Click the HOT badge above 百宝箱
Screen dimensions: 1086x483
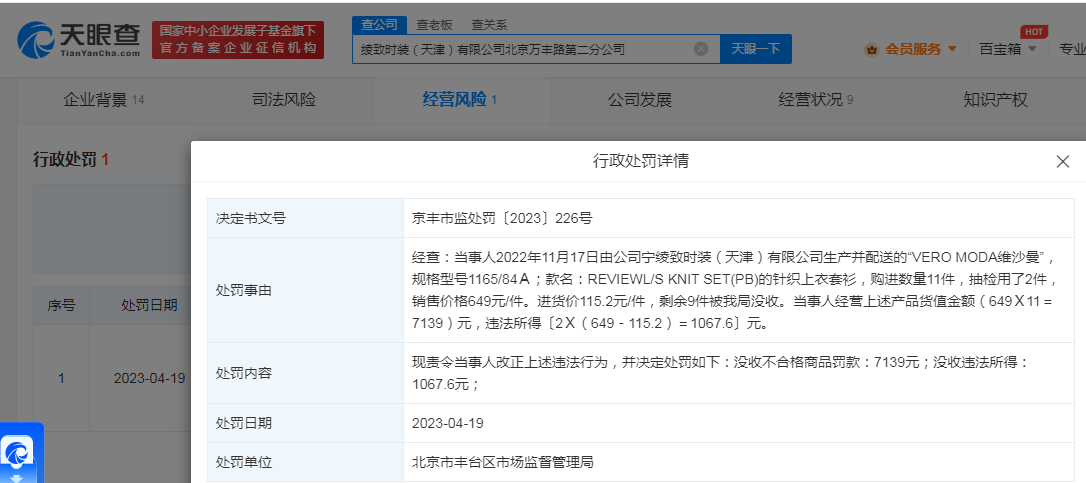click(x=1034, y=32)
